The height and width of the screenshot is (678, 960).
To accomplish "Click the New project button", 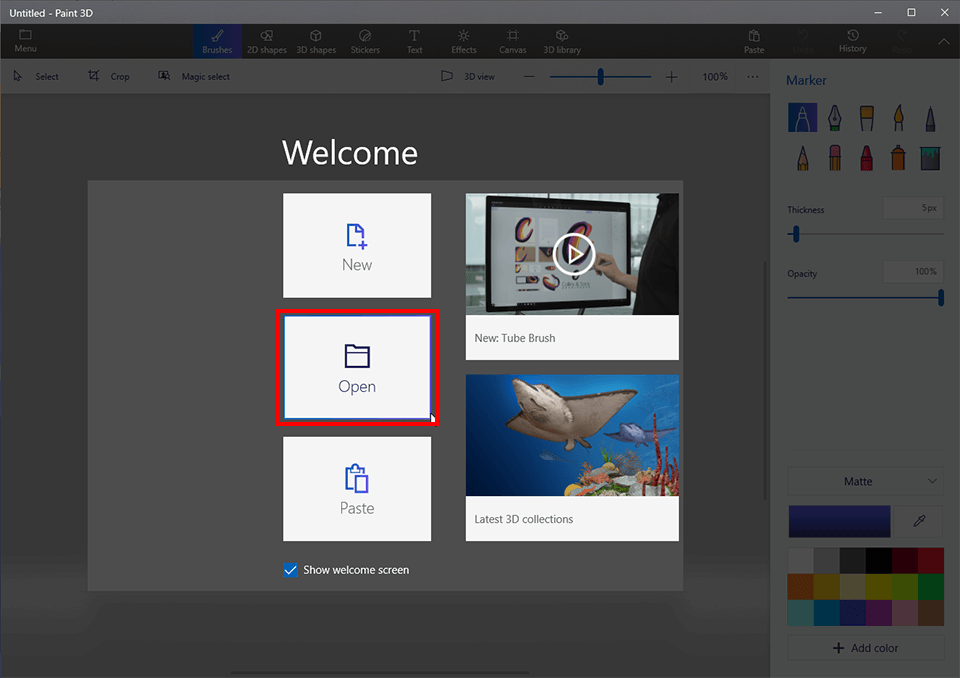I will [357, 245].
